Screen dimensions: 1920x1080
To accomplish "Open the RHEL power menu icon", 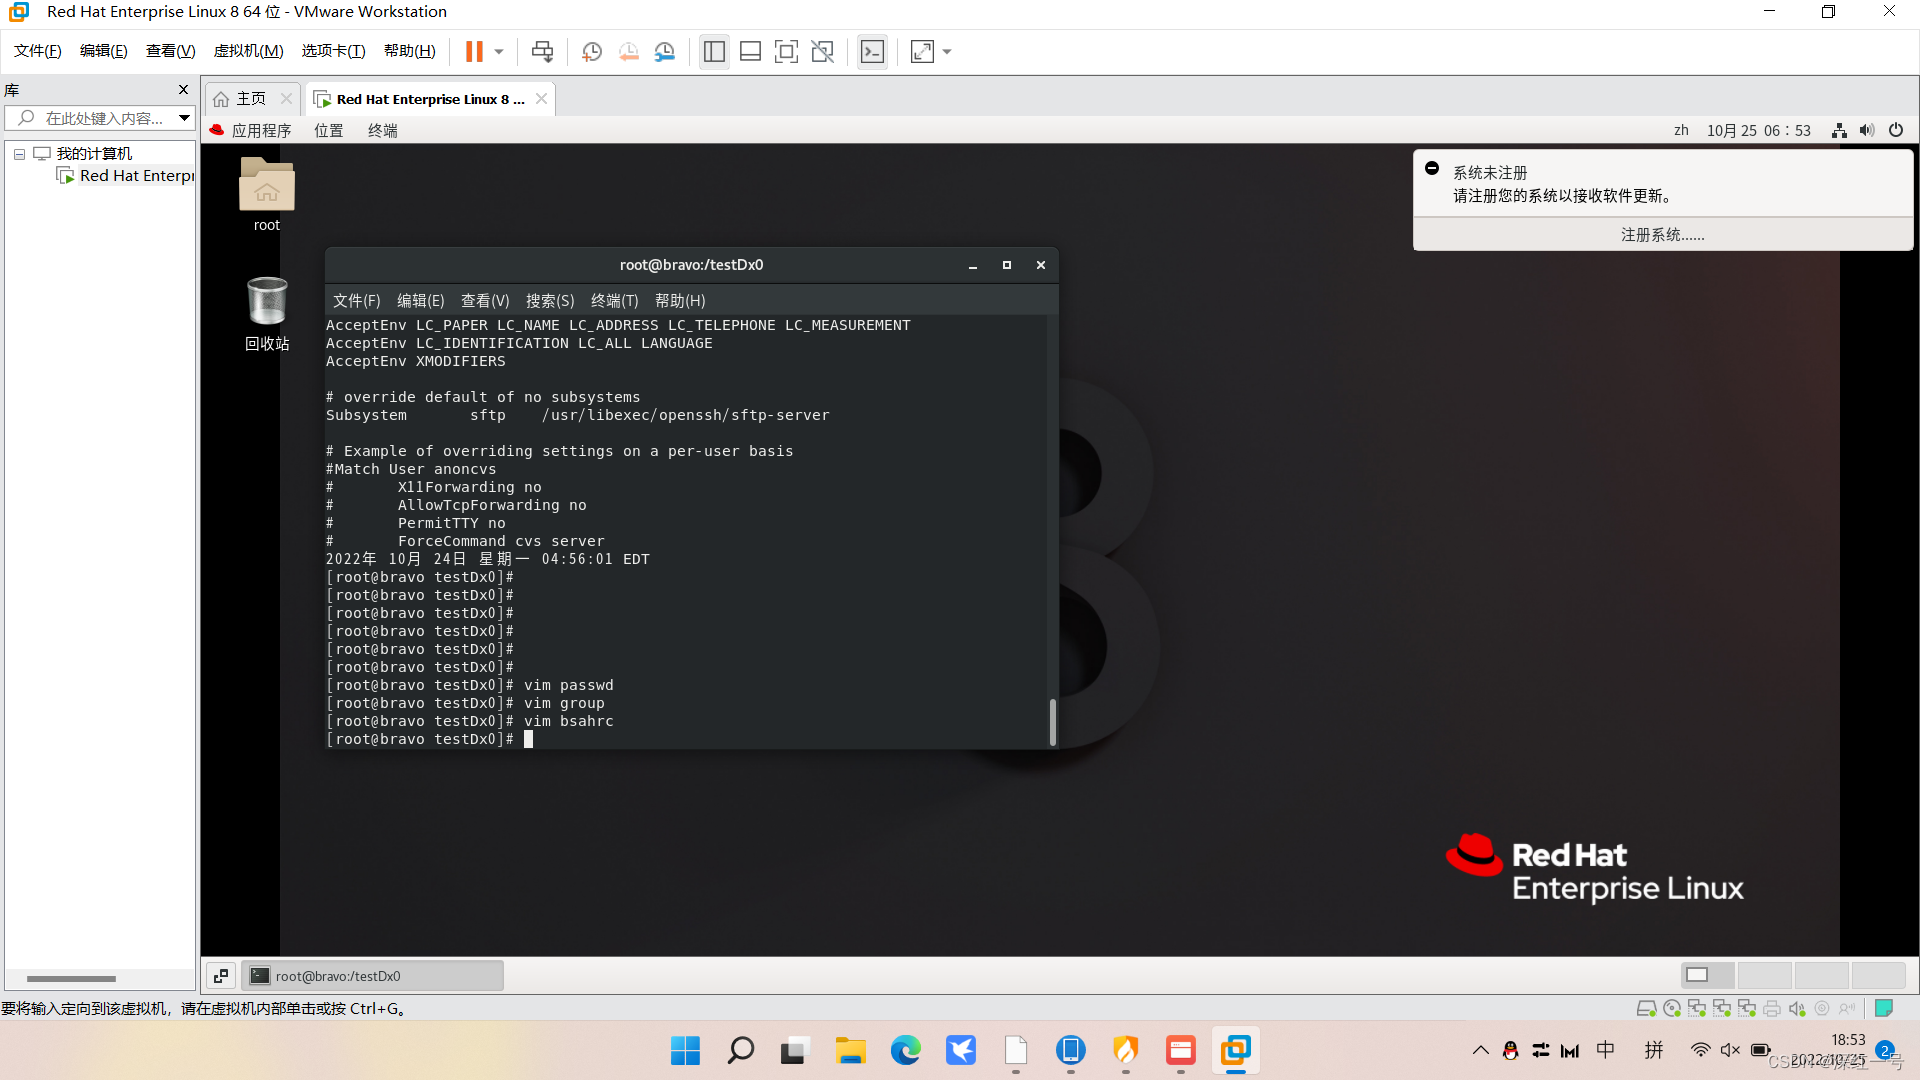I will pos(1895,130).
